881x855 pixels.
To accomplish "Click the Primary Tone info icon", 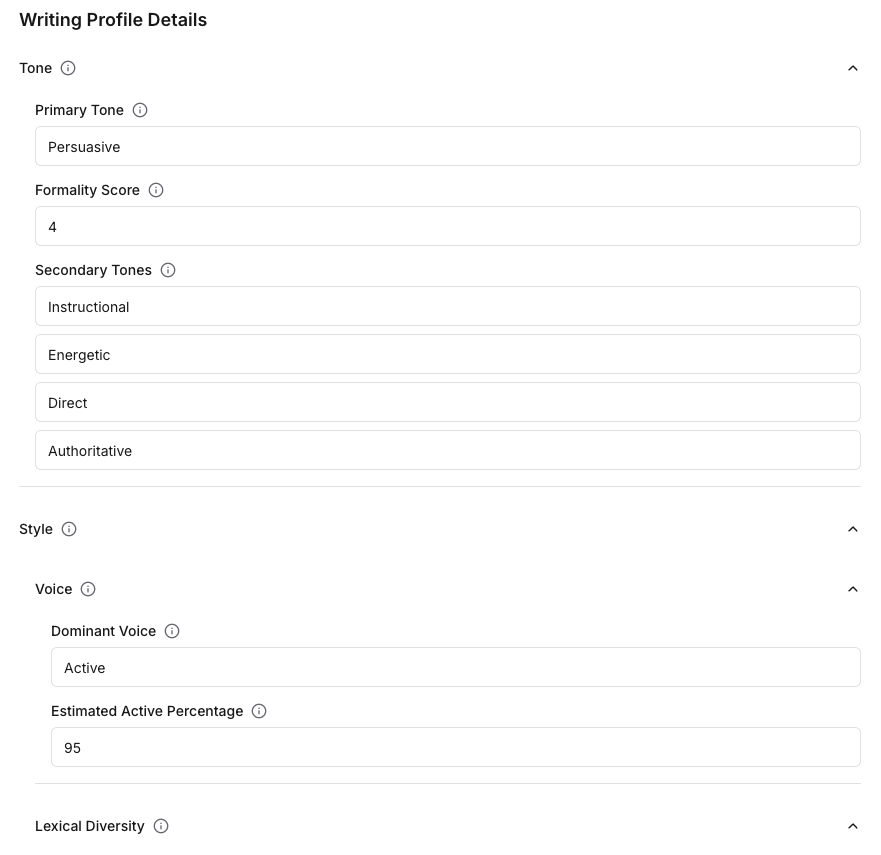I will coord(140,110).
